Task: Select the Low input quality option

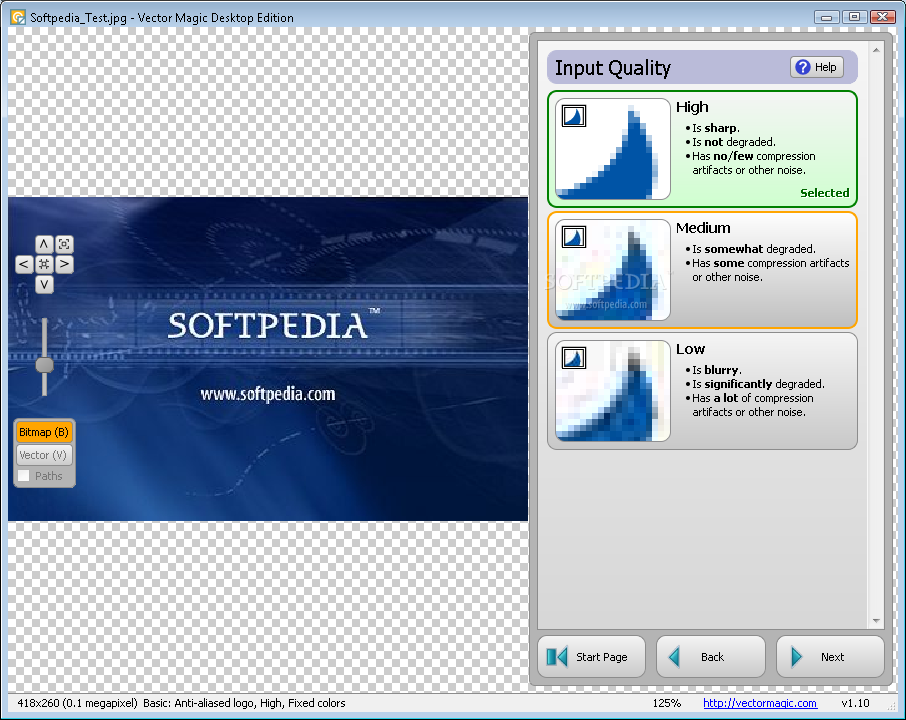Action: tap(702, 391)
